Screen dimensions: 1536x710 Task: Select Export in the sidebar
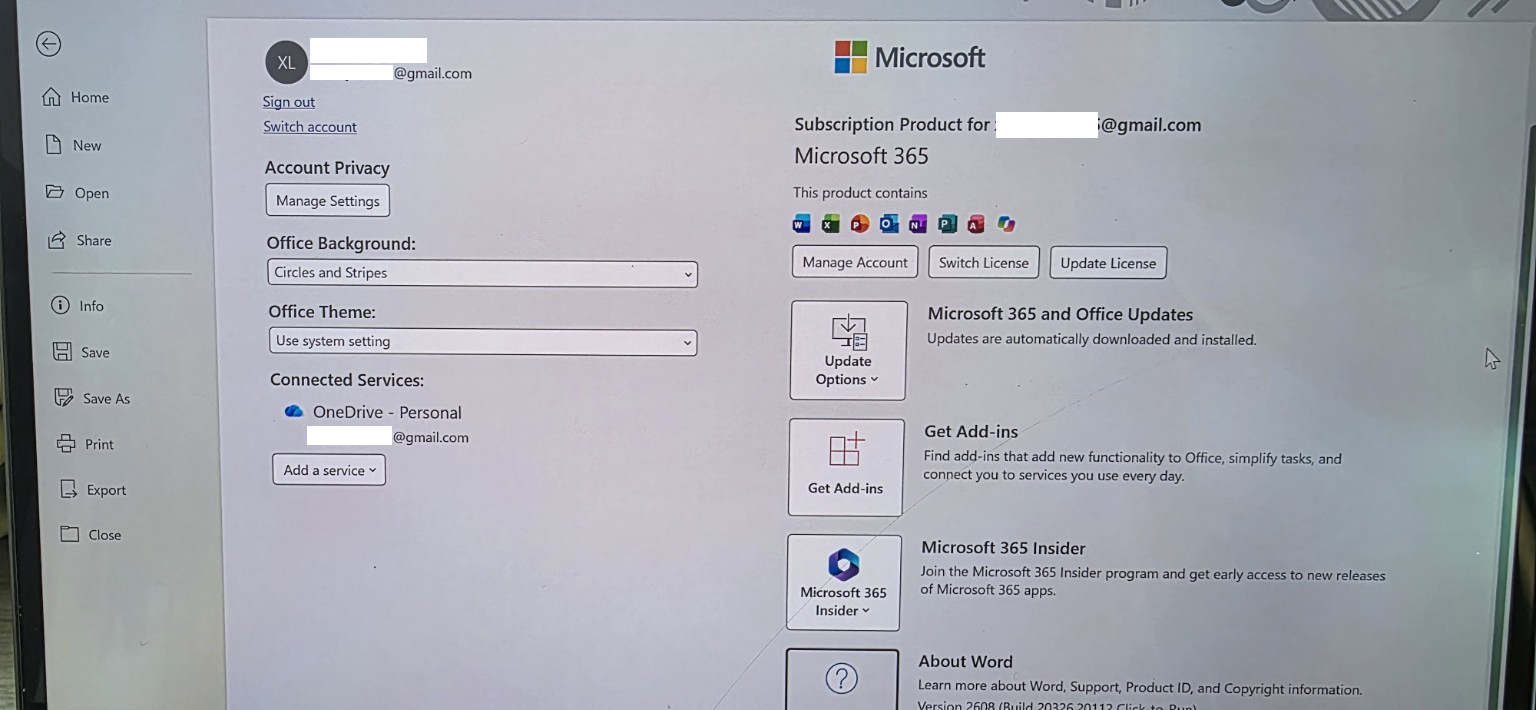click(93, 490)
